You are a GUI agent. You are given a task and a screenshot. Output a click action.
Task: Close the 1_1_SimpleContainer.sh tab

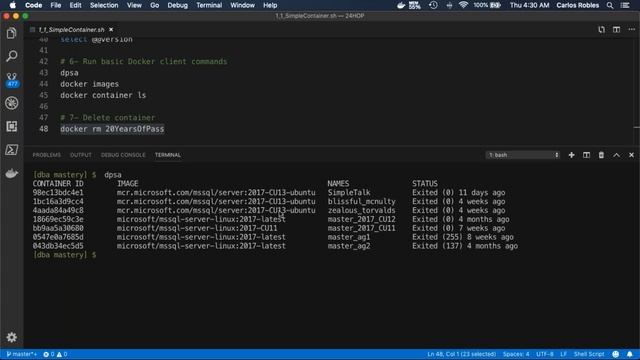(x=111, y=29)
